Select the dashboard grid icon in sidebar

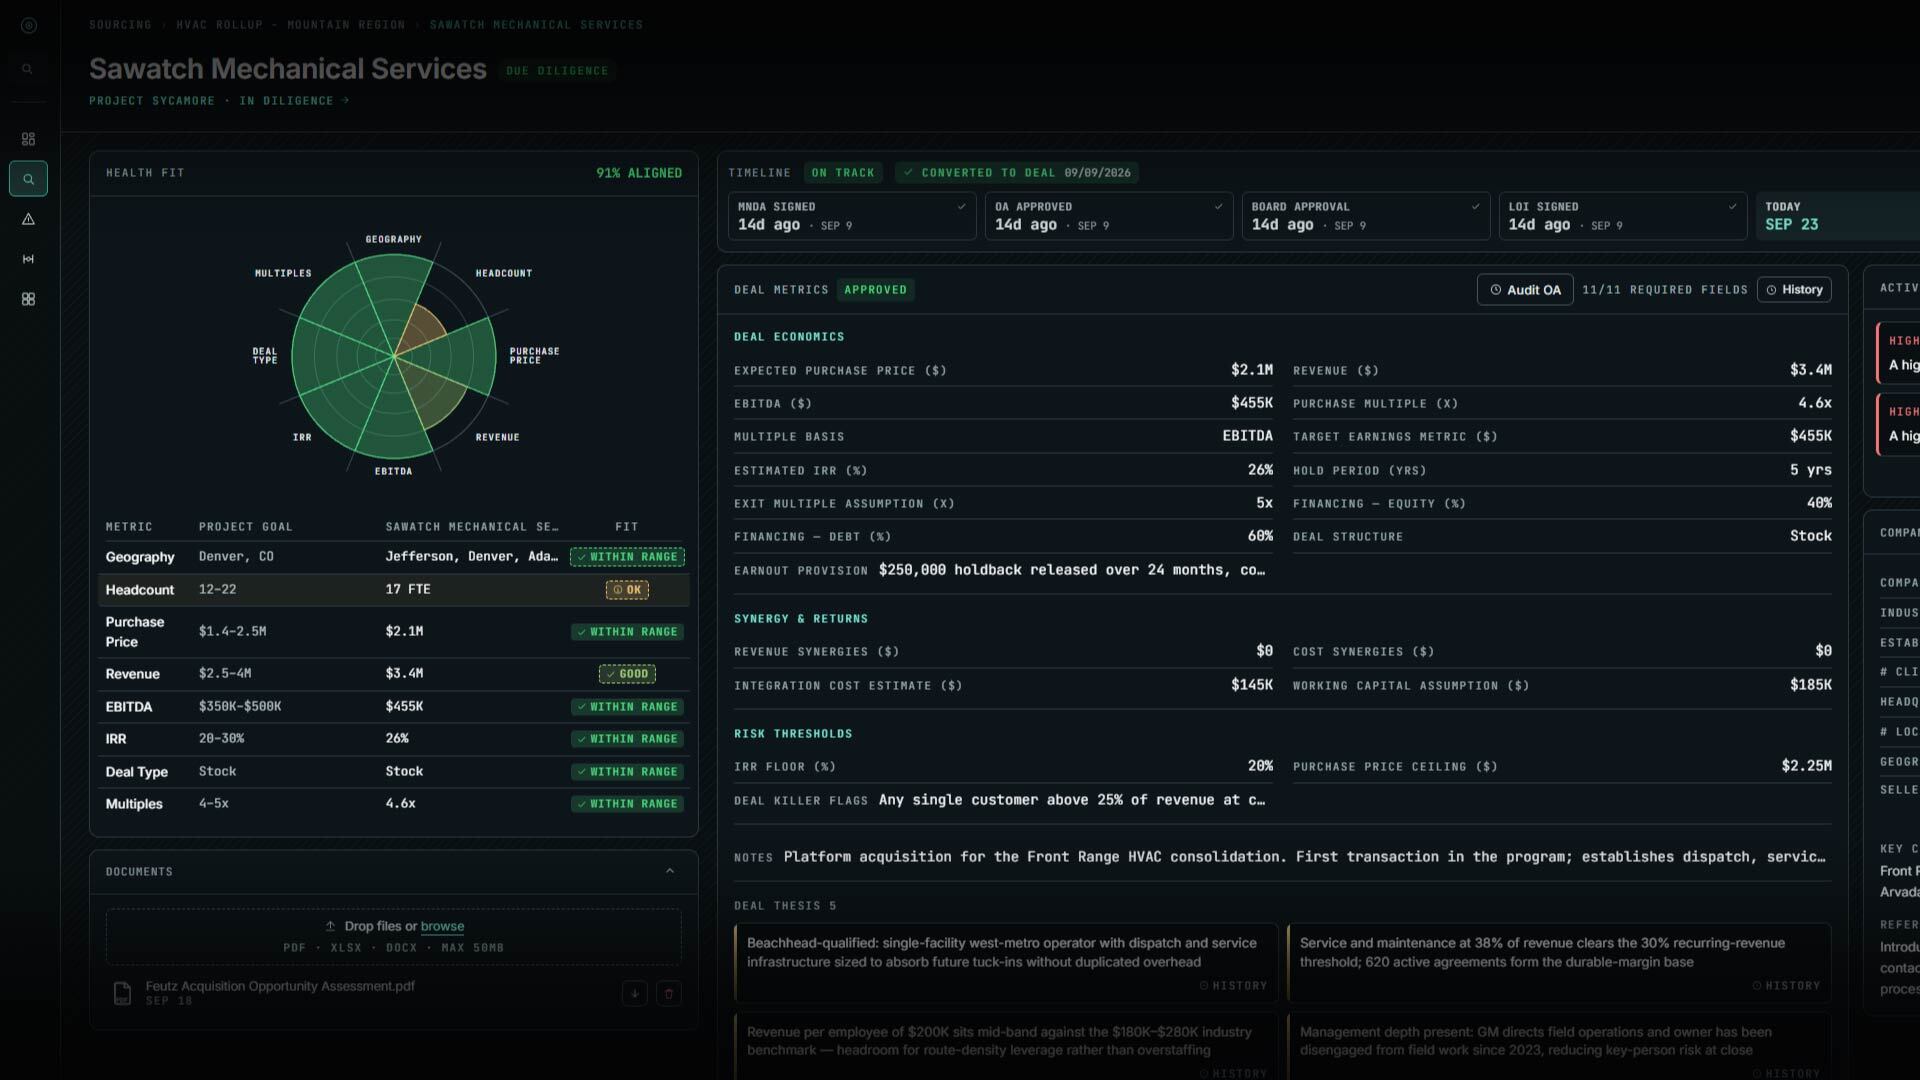click(28, 139)
